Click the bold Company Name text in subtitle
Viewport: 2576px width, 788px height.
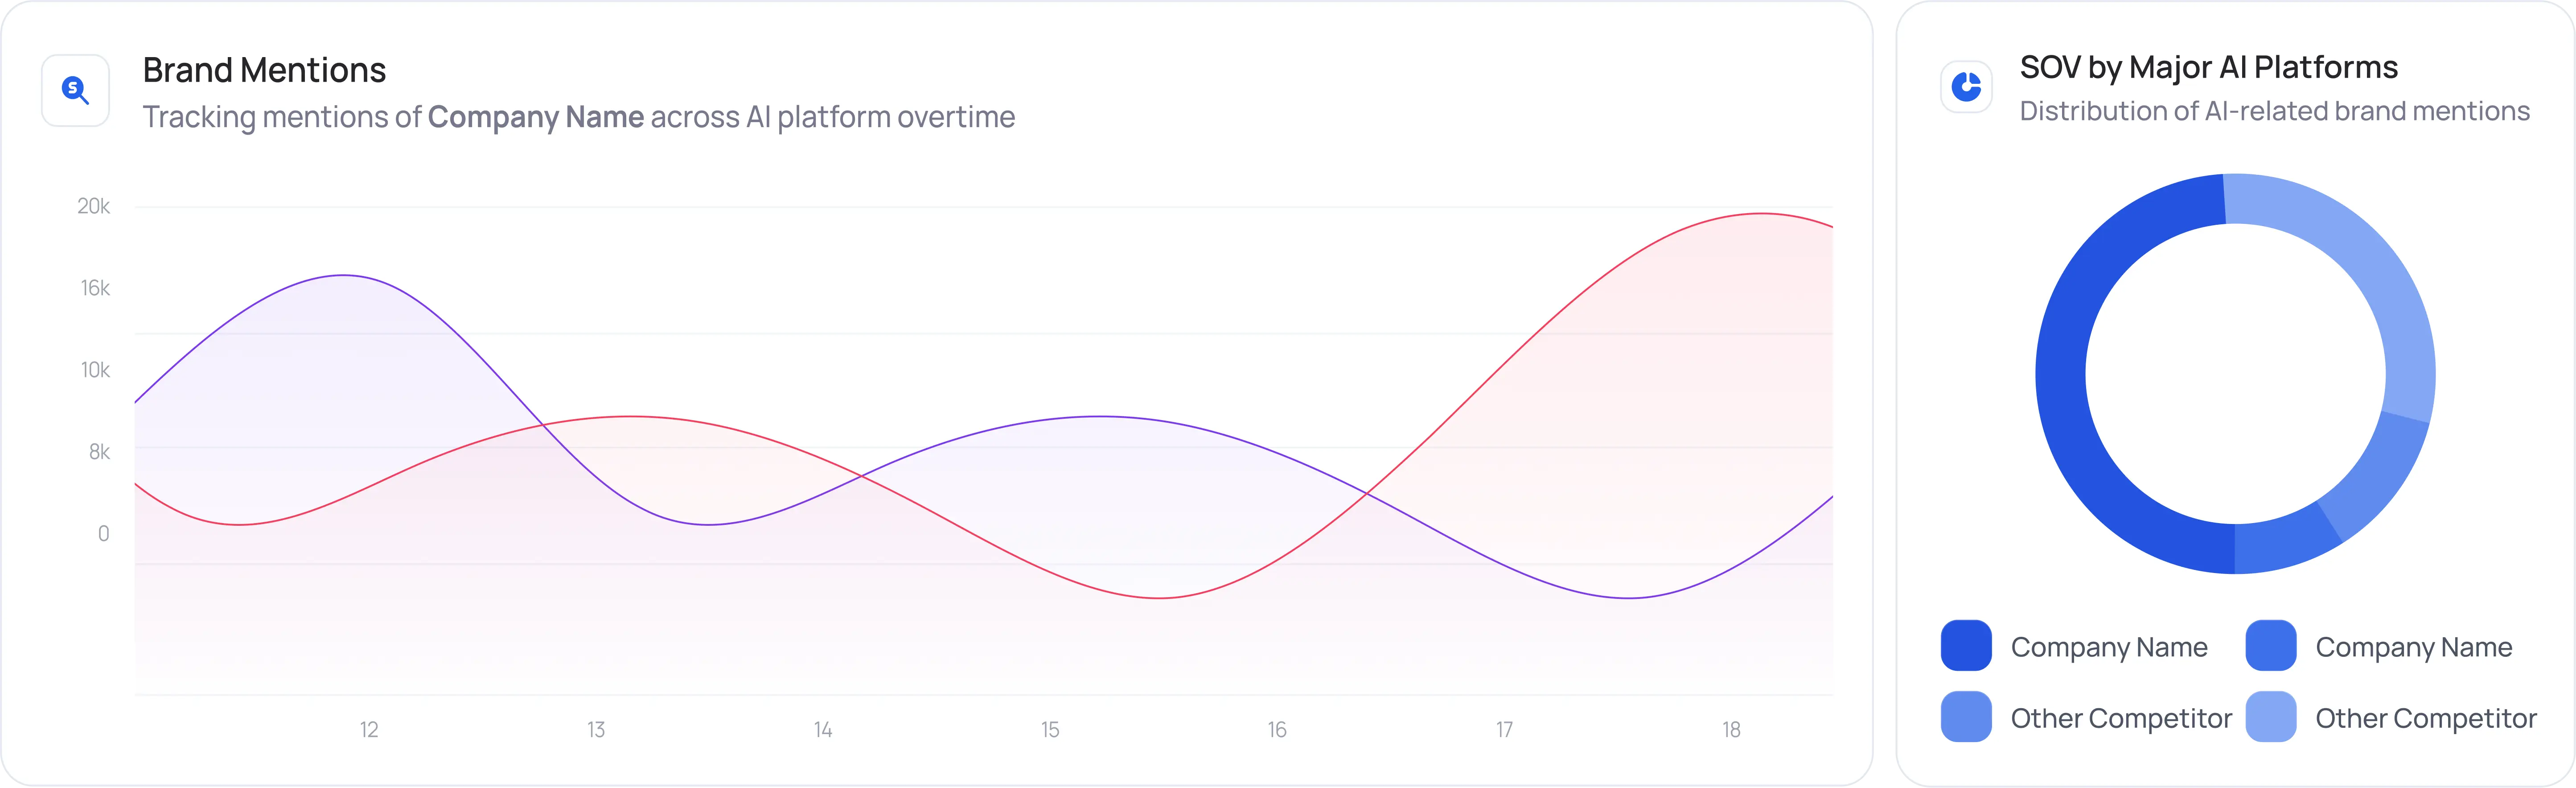click(x=536, y=117)
